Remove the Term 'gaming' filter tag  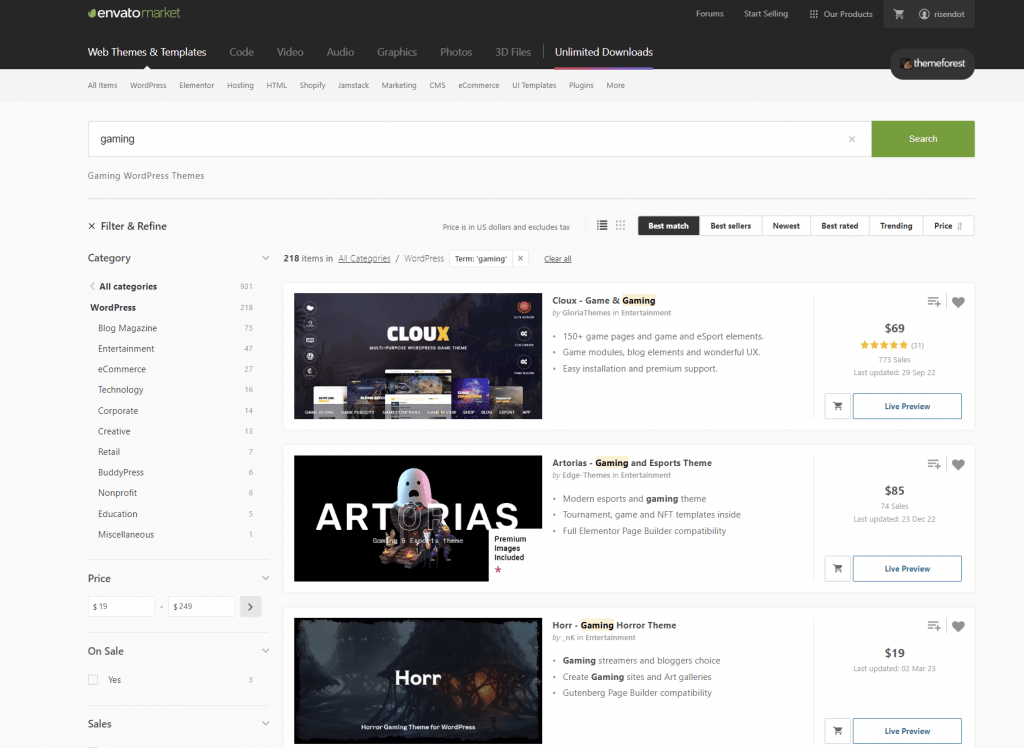point(520,259)
